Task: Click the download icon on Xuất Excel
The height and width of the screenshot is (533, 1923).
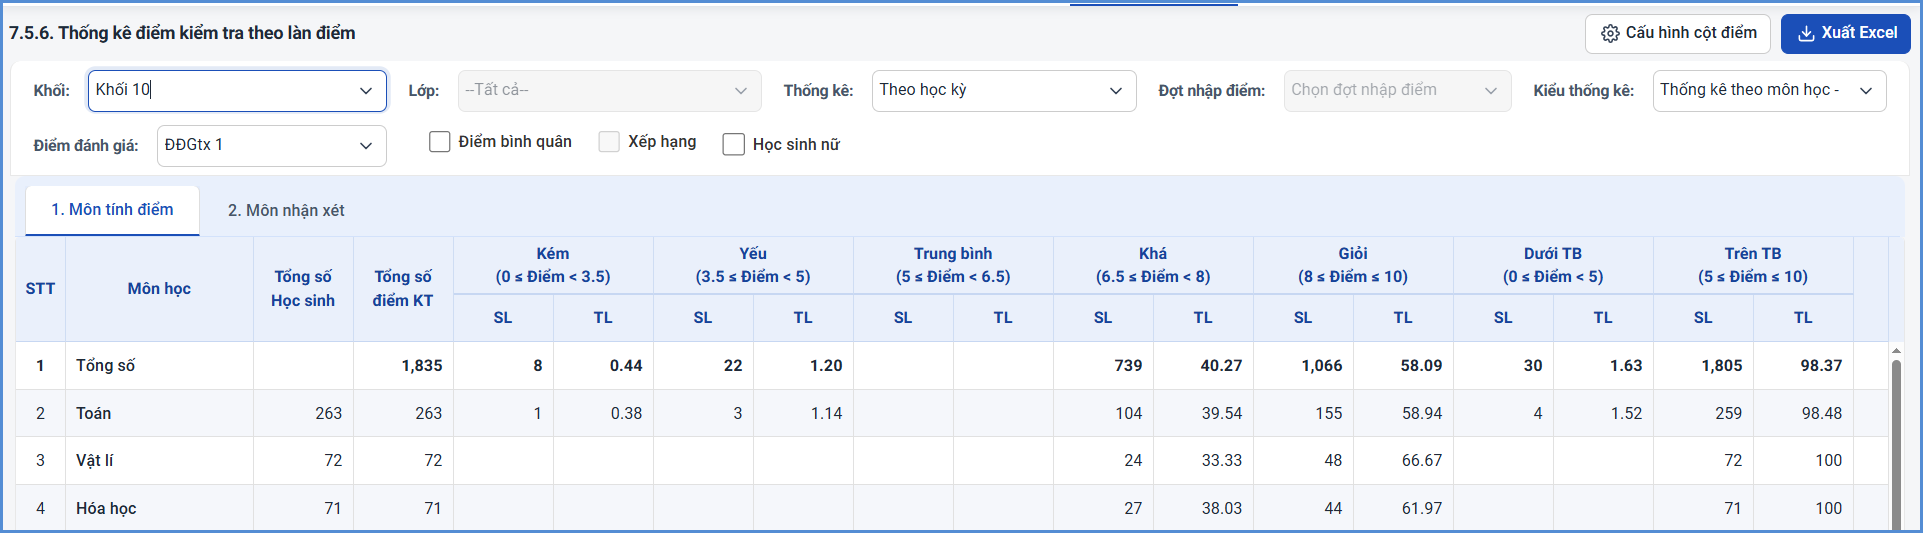Action: pyautogui.click(x=1806, y=33)
